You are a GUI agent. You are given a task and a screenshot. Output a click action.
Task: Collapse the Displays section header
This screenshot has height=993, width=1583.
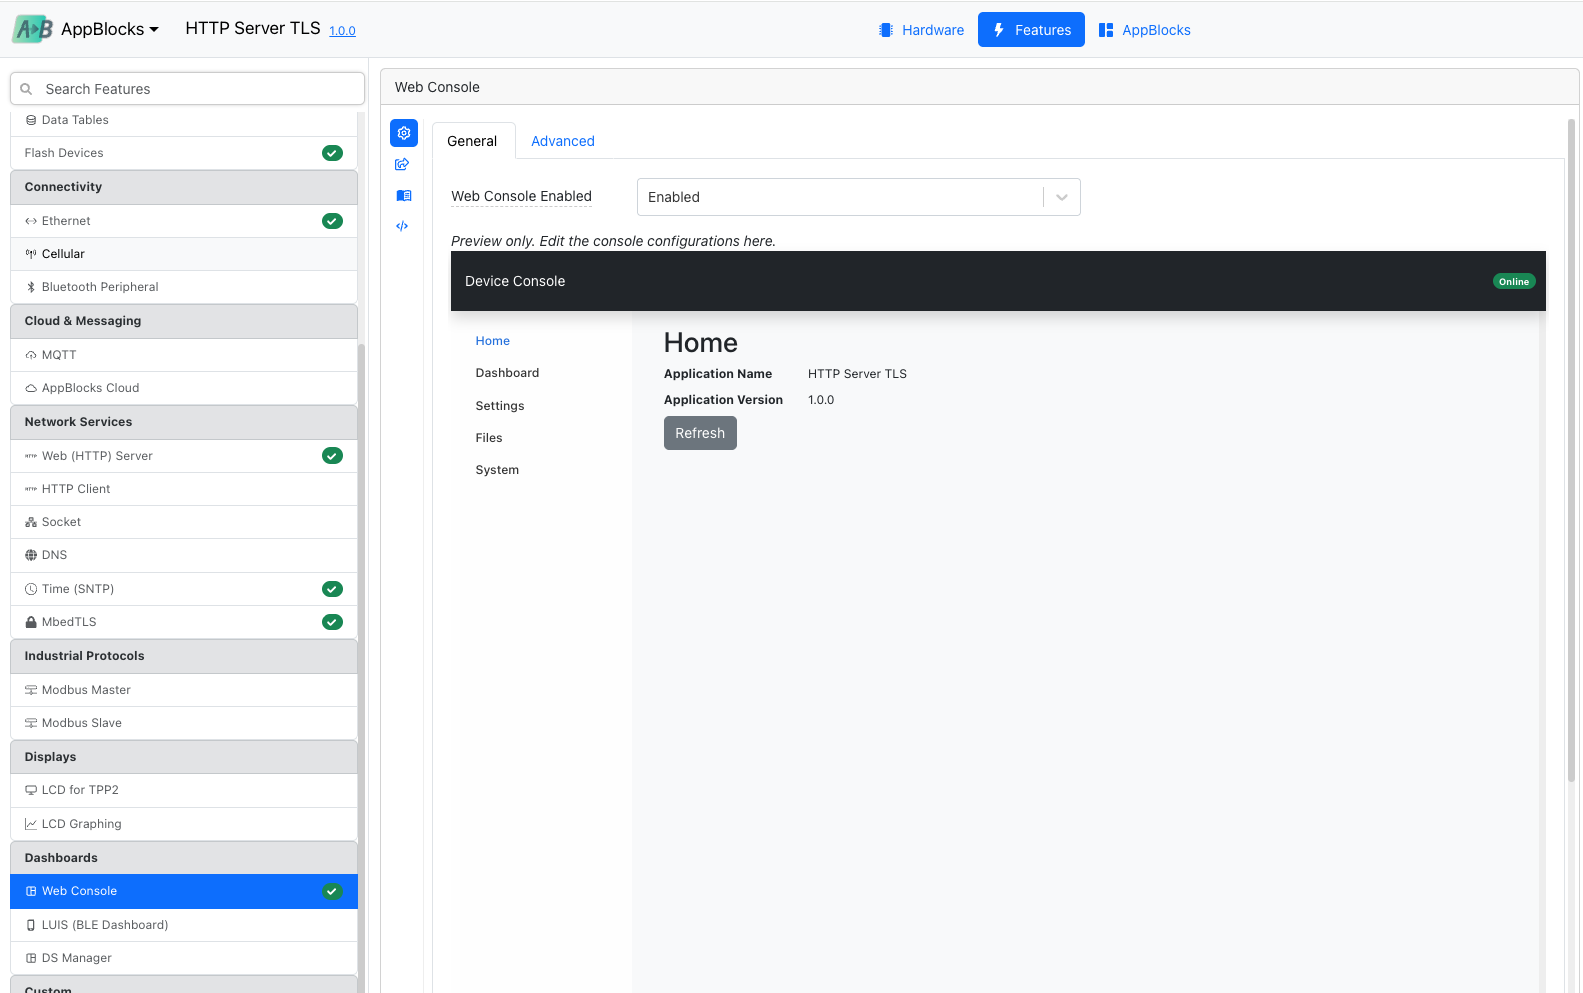click(x=184, y=757)
